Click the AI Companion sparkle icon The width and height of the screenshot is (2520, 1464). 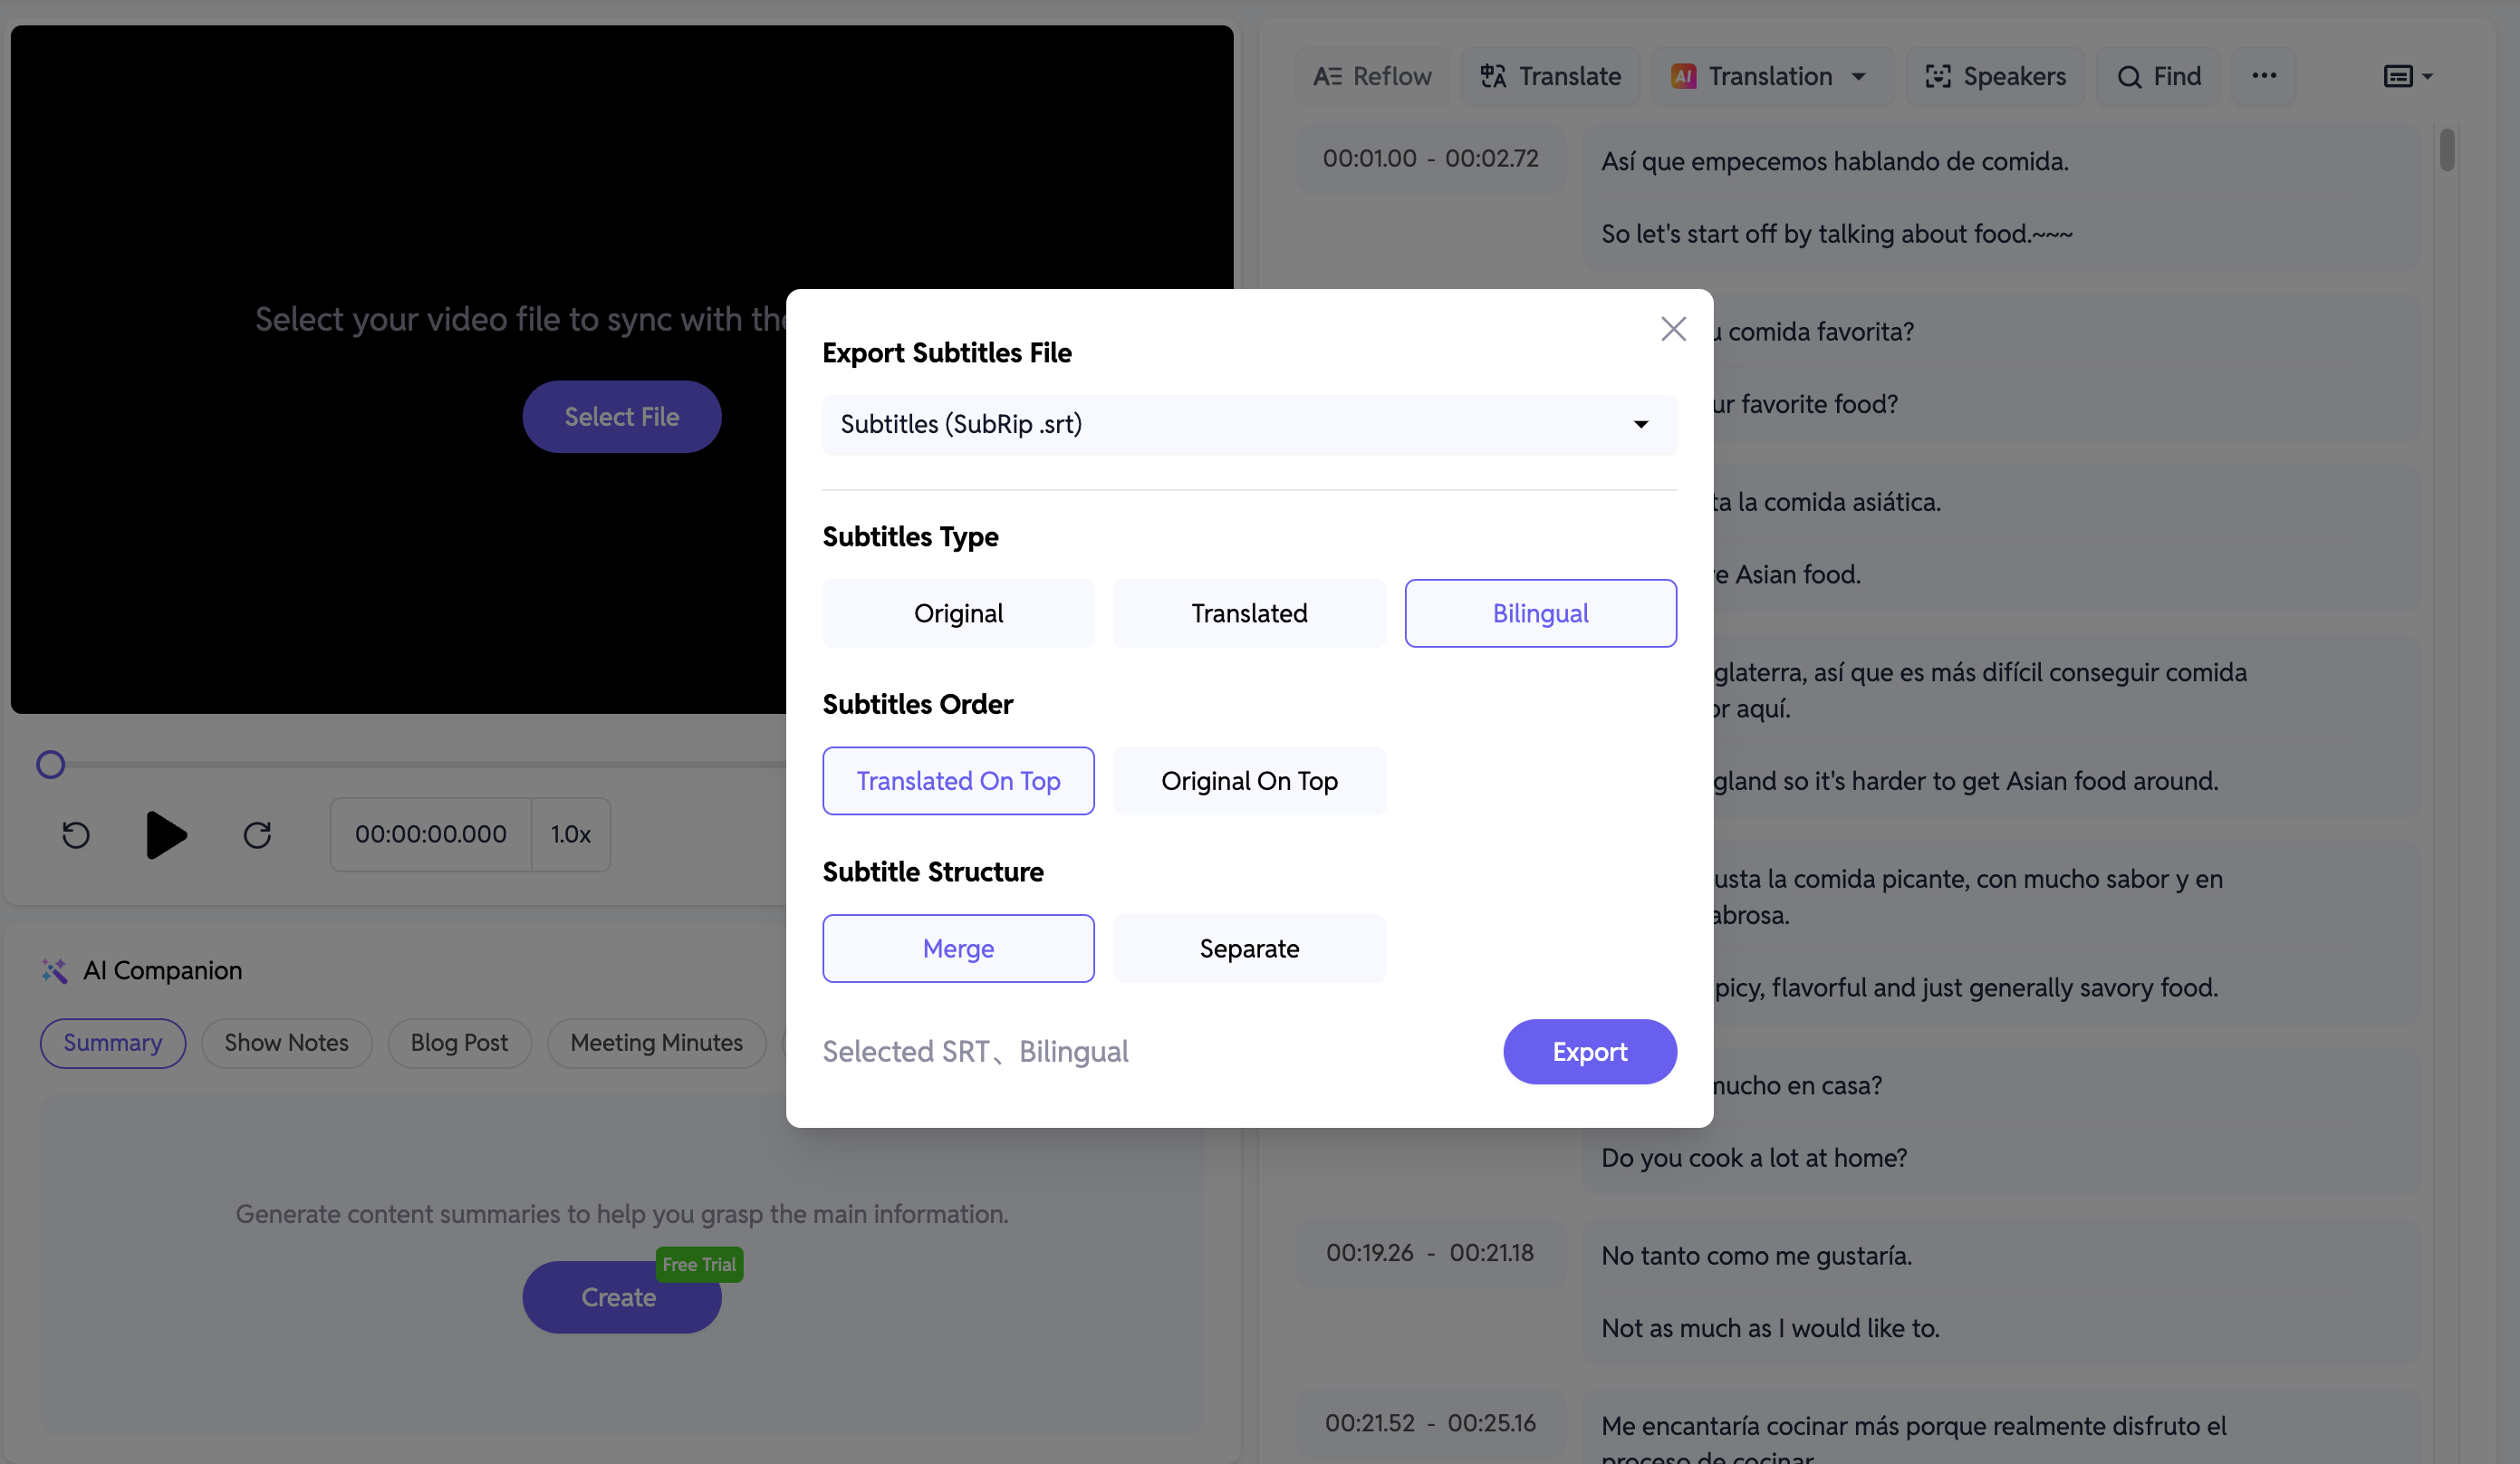(53, 969)
